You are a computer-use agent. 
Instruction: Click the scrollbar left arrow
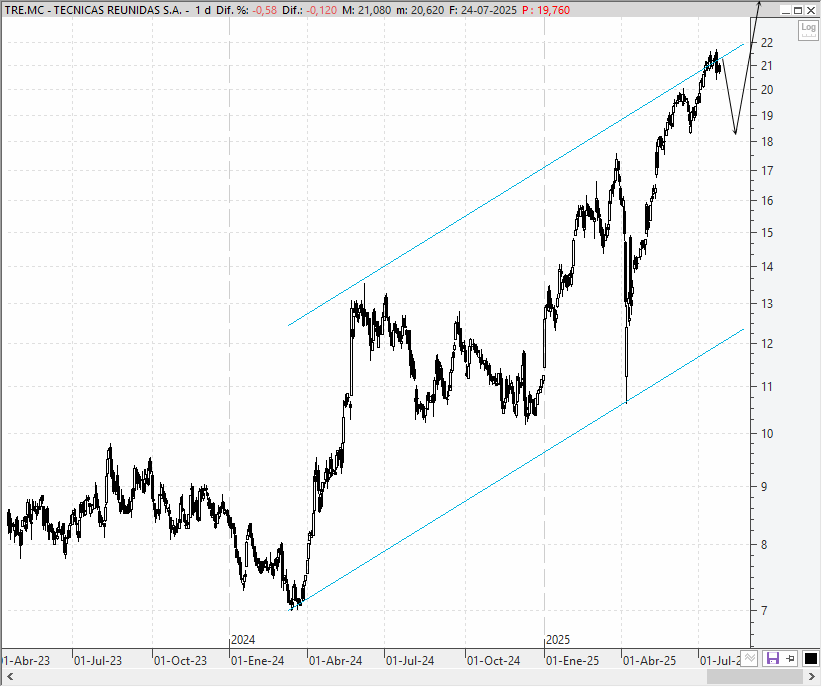(9, 677)
